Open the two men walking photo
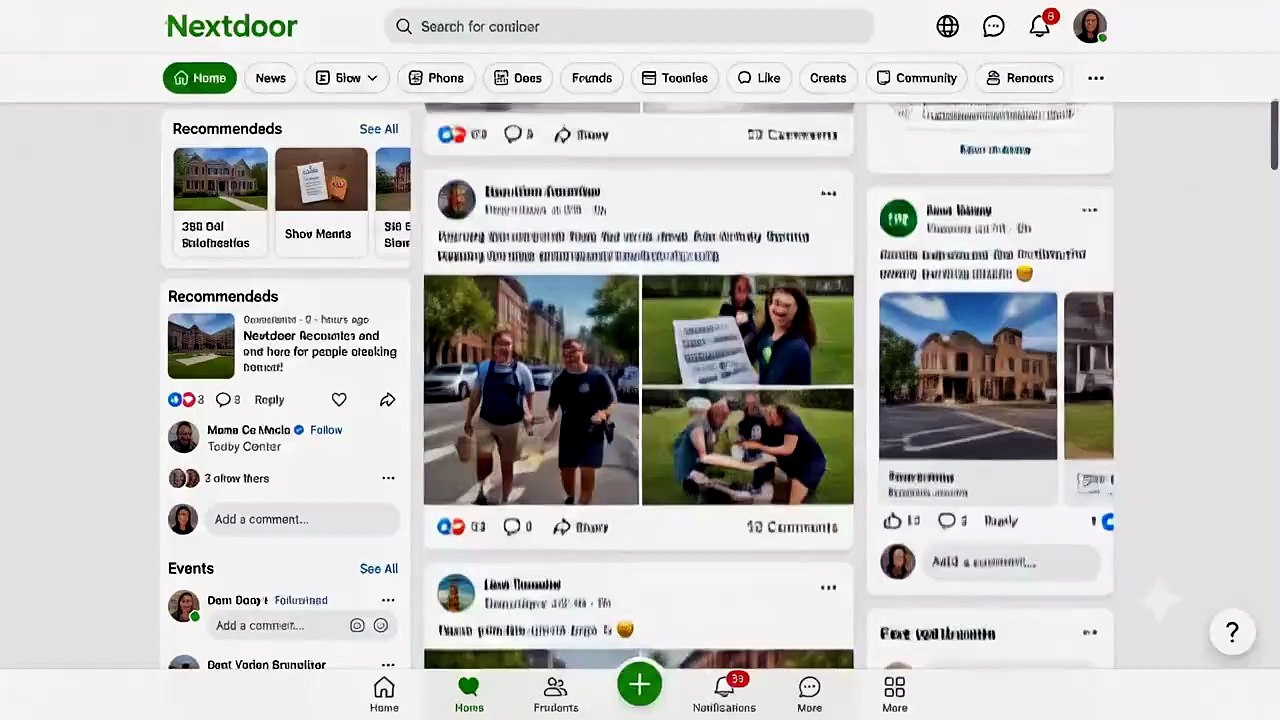The height and width of the screenshot is (720, 1280). tap(531, 390)
